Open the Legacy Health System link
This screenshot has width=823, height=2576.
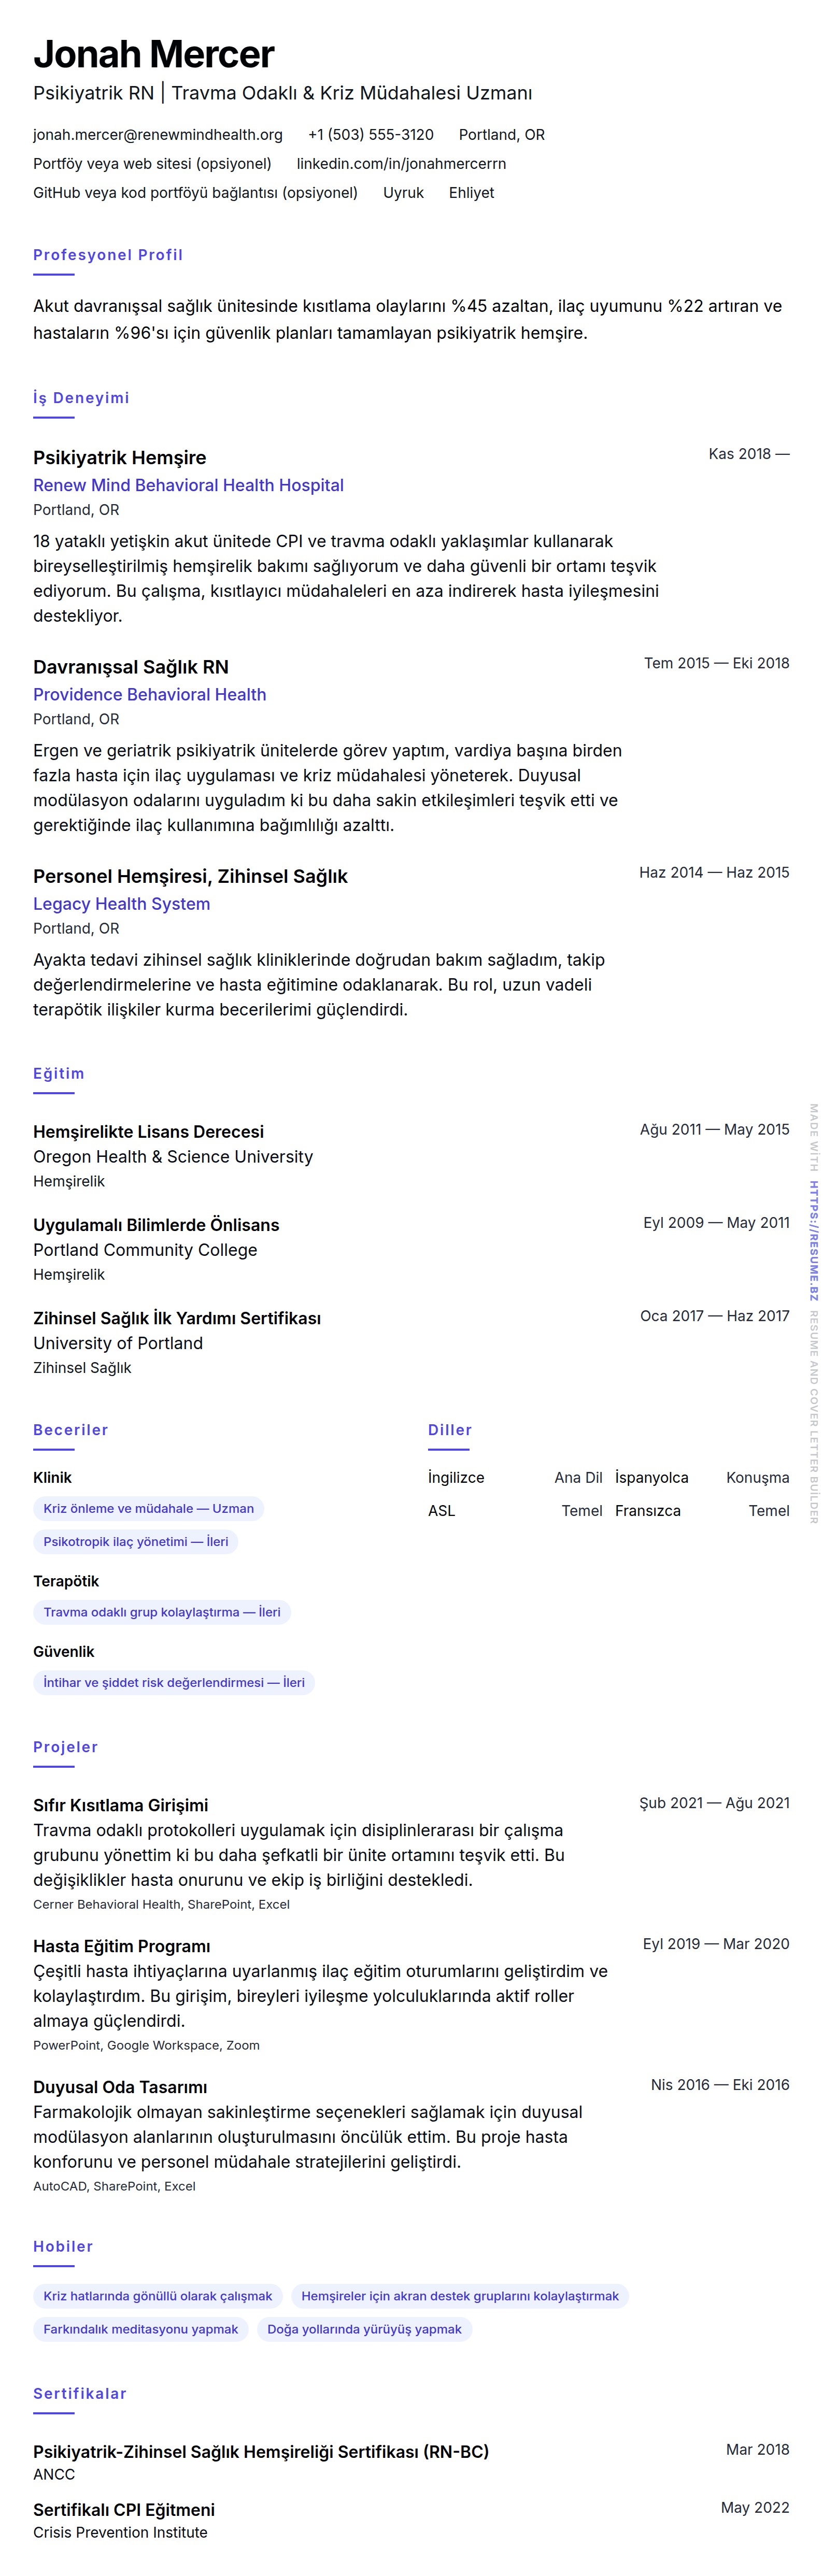pos(121,904)
